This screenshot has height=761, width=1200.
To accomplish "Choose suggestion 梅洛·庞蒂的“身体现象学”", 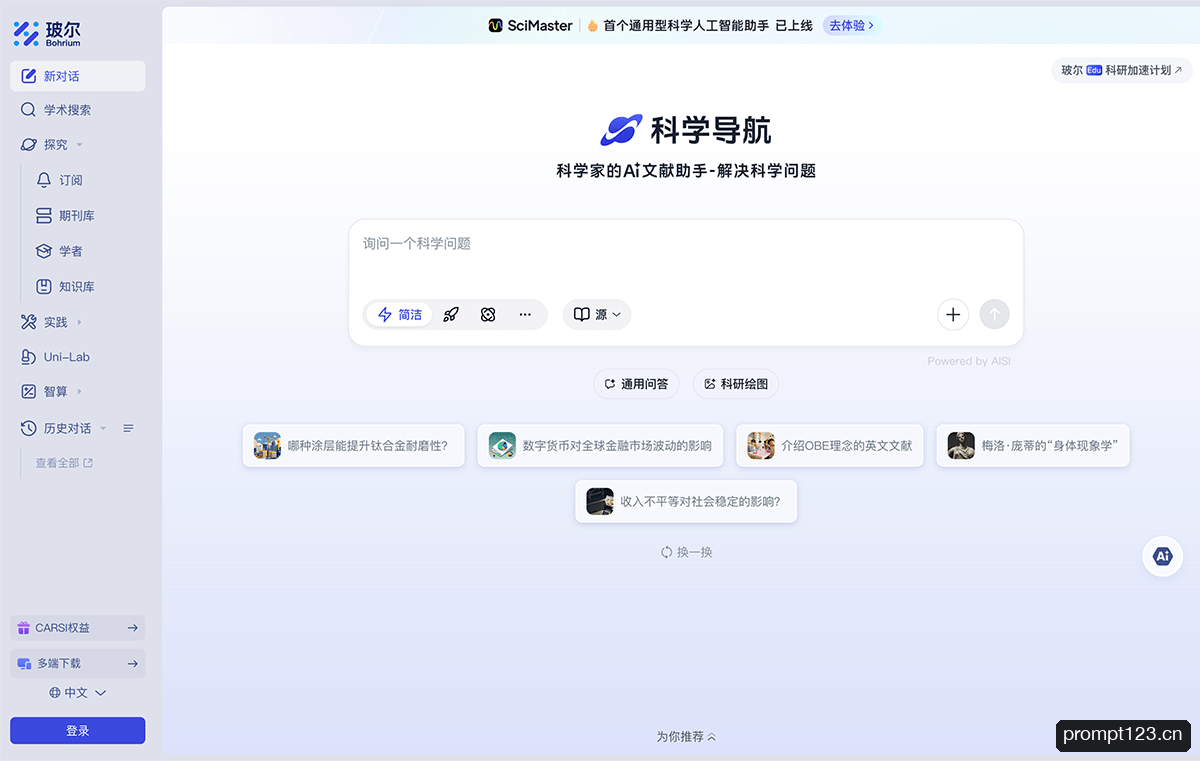I will coord(1033,445).
